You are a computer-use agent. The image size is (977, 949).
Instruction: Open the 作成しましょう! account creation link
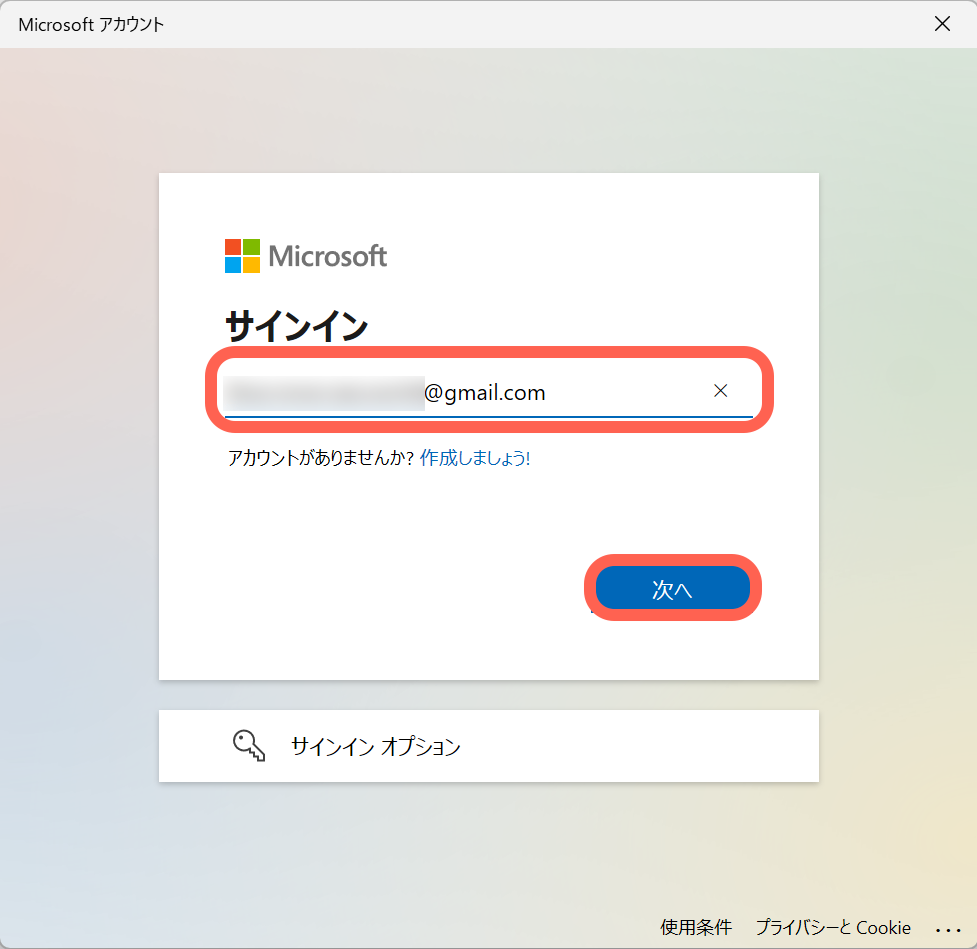point(475,458)
